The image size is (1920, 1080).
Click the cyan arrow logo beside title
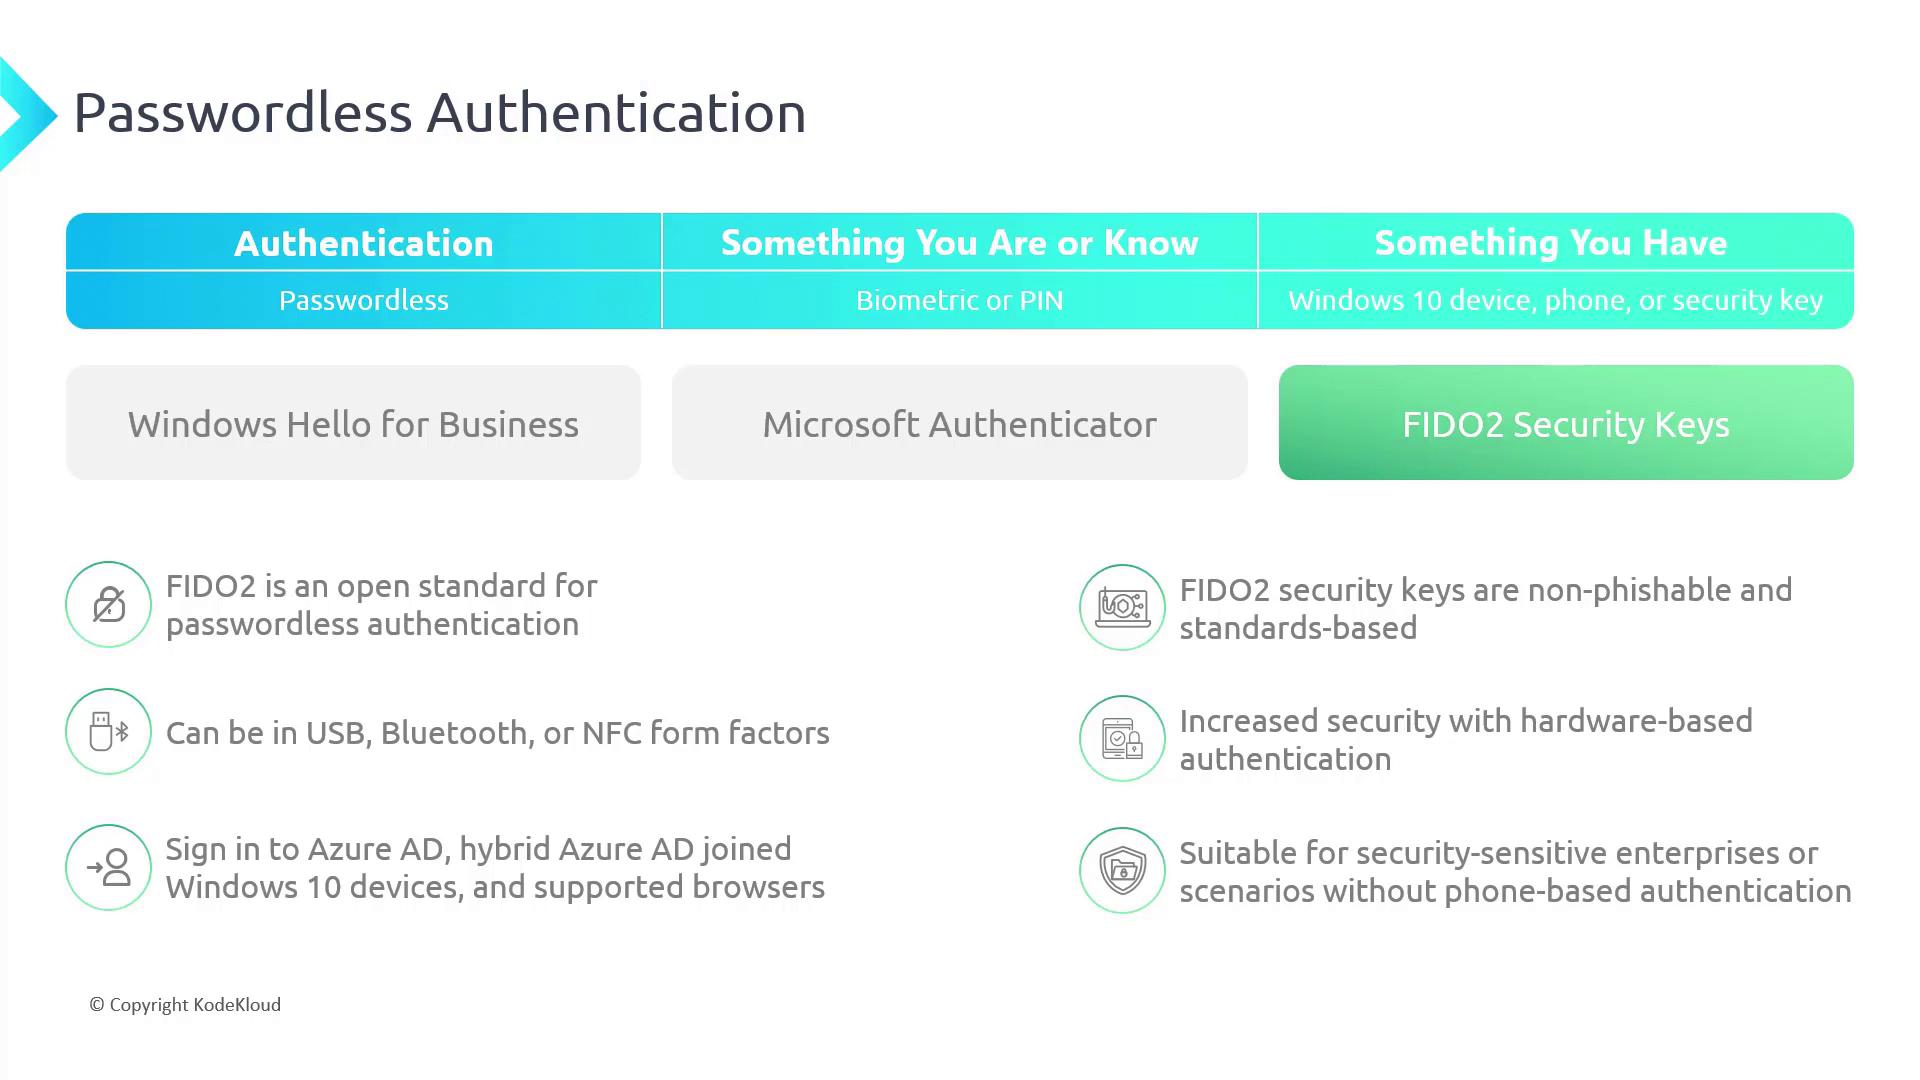(26, 114)
